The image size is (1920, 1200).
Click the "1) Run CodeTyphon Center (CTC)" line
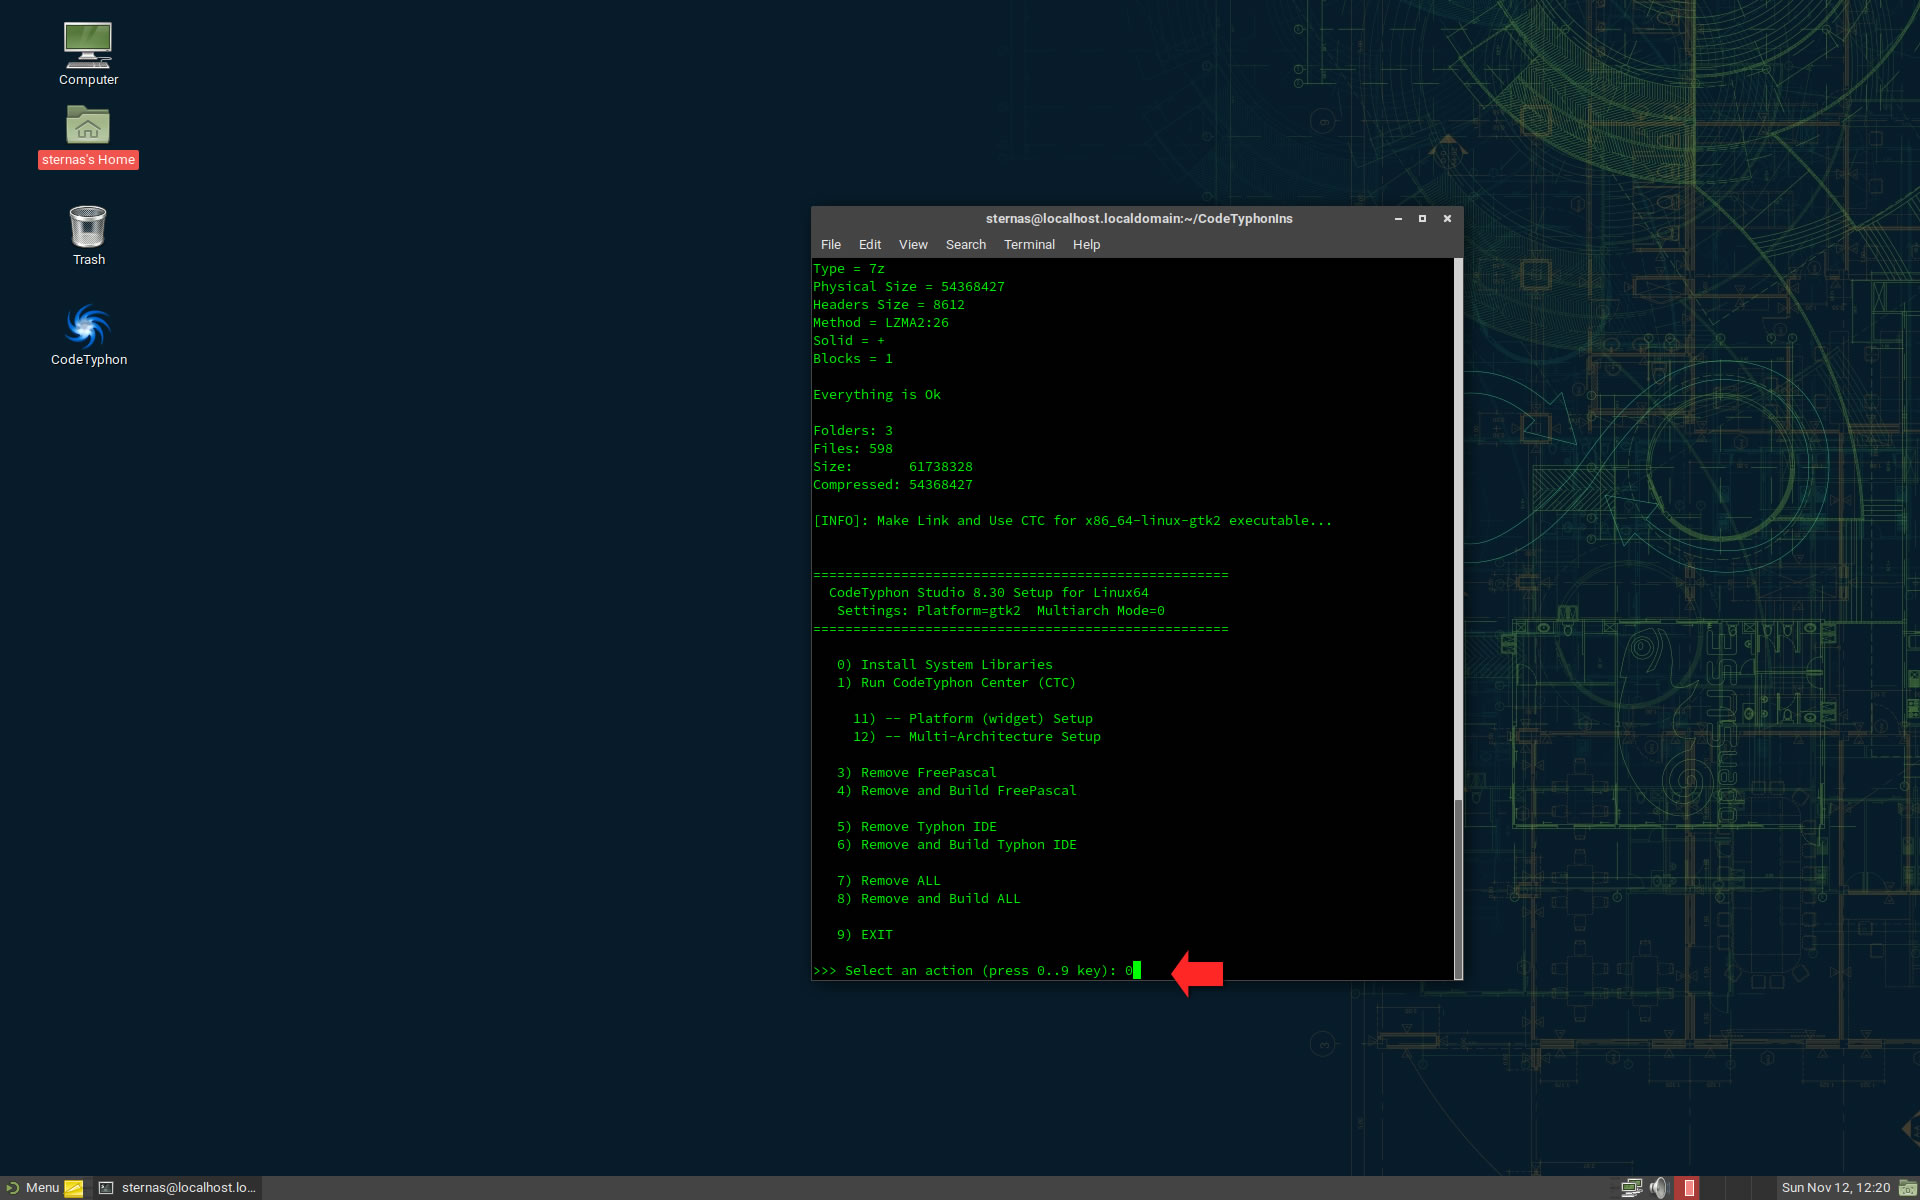tap(956, 683)
